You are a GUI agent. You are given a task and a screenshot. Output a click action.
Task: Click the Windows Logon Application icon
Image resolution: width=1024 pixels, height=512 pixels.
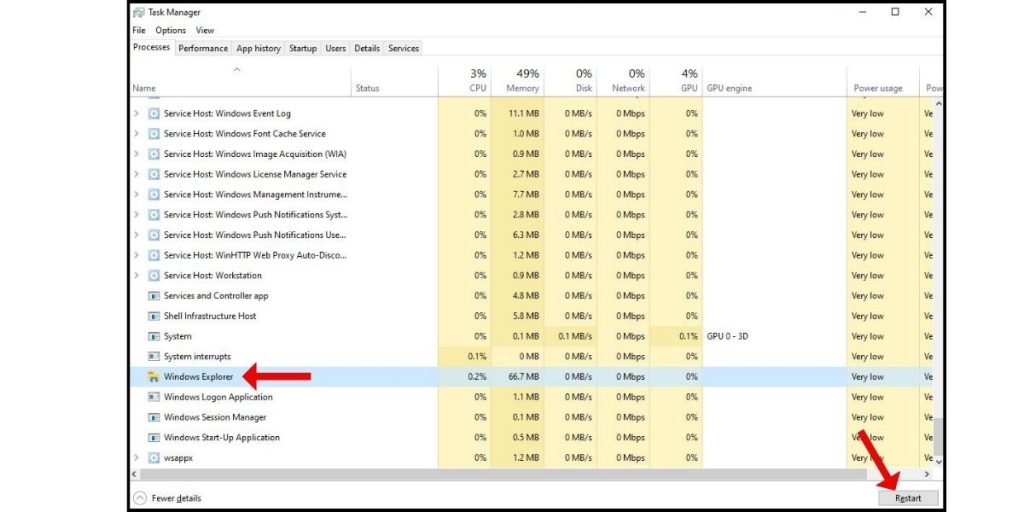tap(153, 397)
